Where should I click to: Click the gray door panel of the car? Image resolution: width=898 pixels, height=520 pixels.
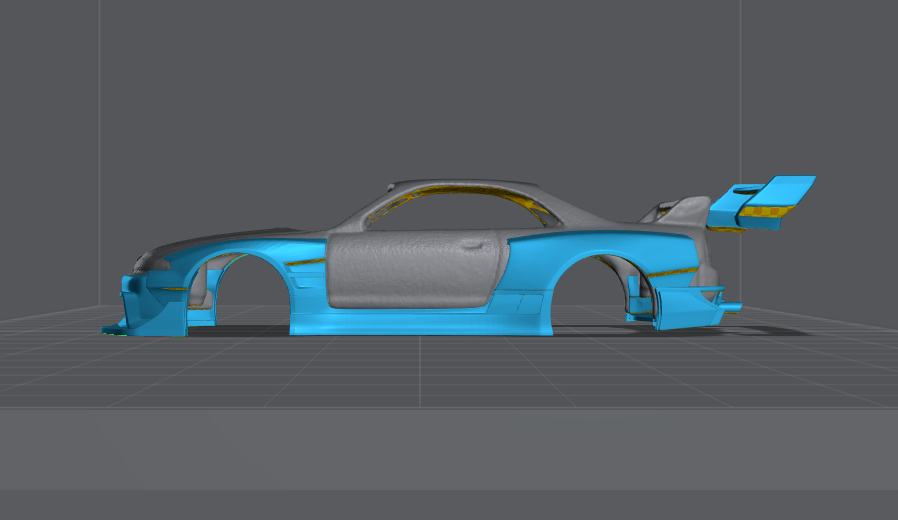pos(410,270)
